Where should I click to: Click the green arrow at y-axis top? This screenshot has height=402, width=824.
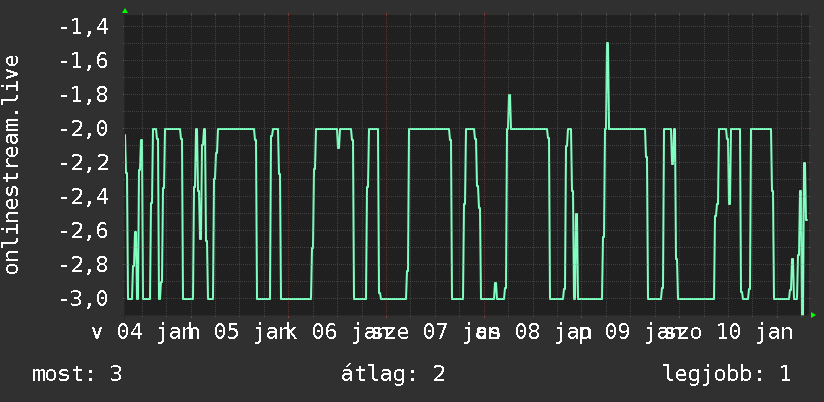point(125,11)
